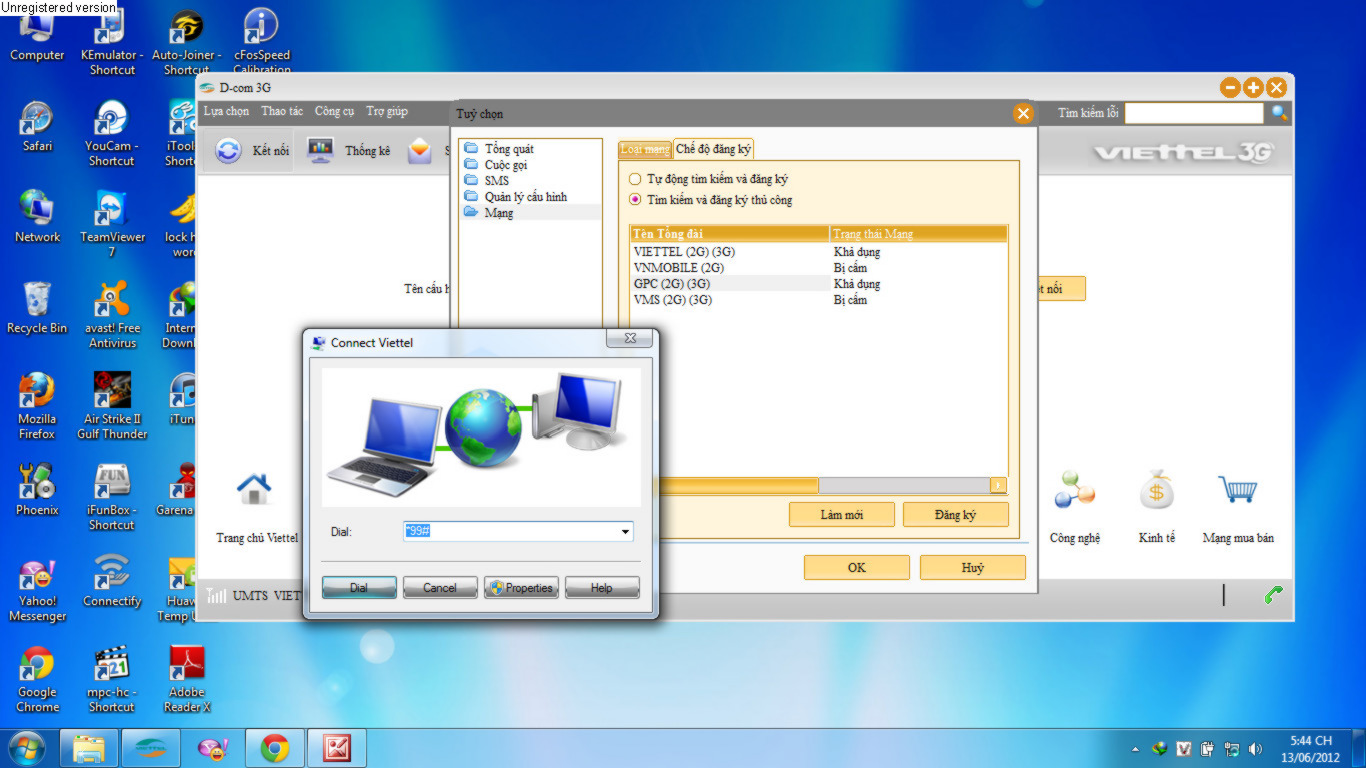The width and height of the screenshot is (1366, 768).
Task: Click the SMS envelope icon in D-com toolbar
Action: 420,151
